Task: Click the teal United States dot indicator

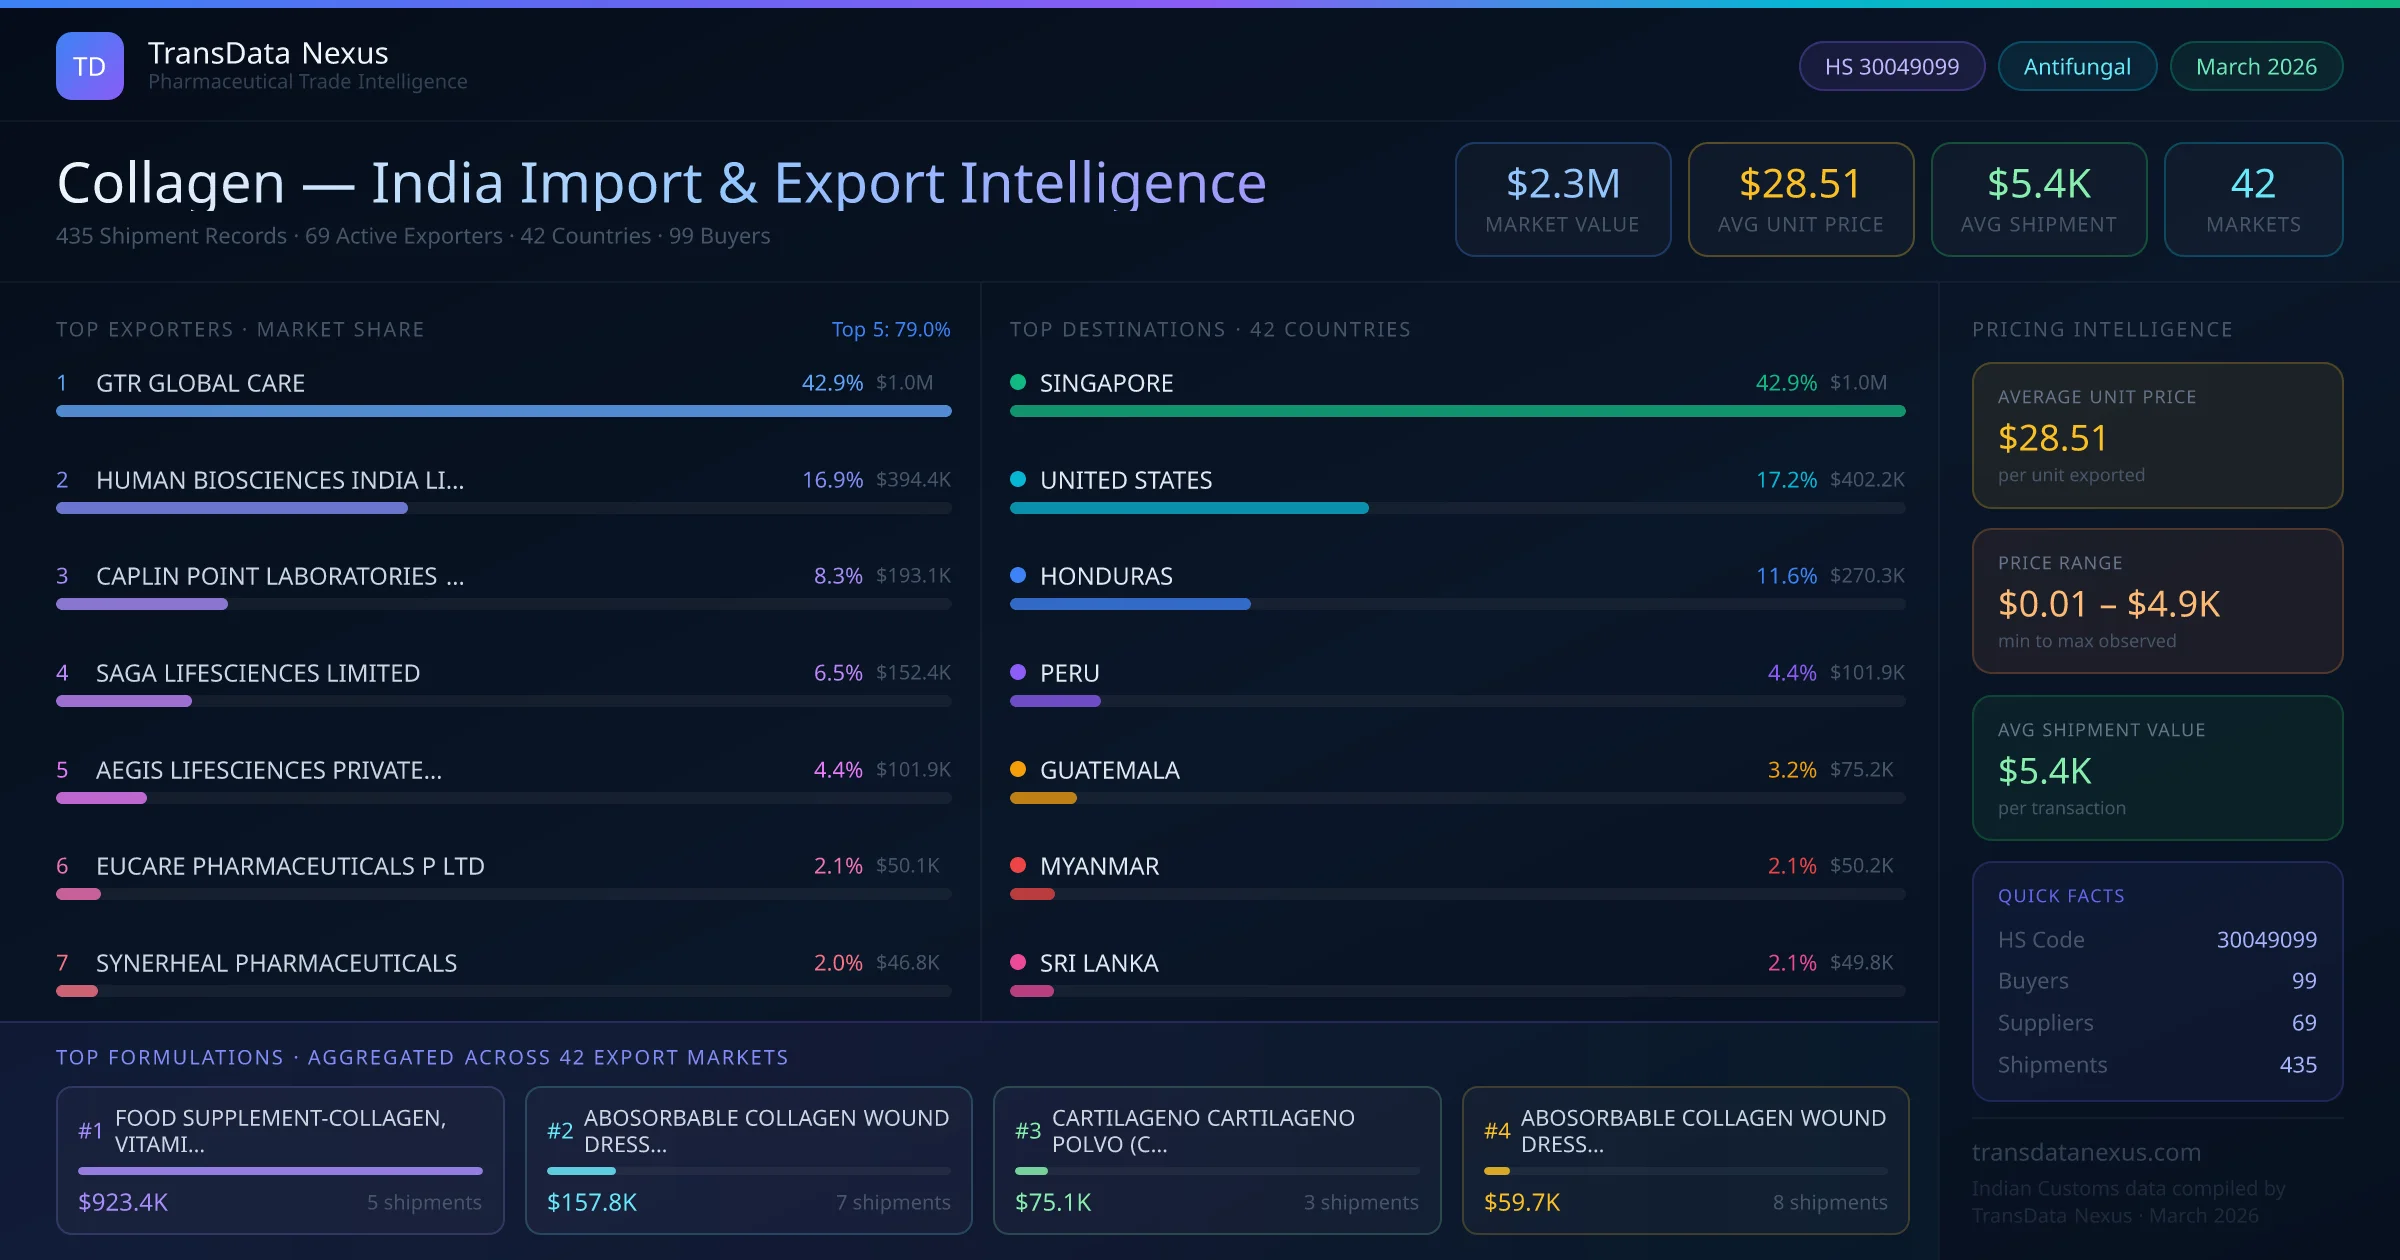Action: pyautogui.click(x=1018, y=479)
